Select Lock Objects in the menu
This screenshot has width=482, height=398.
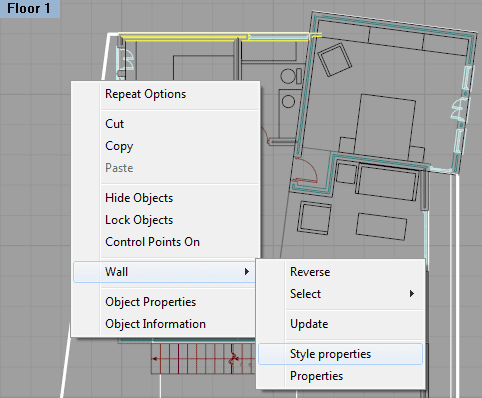point(165,220)
